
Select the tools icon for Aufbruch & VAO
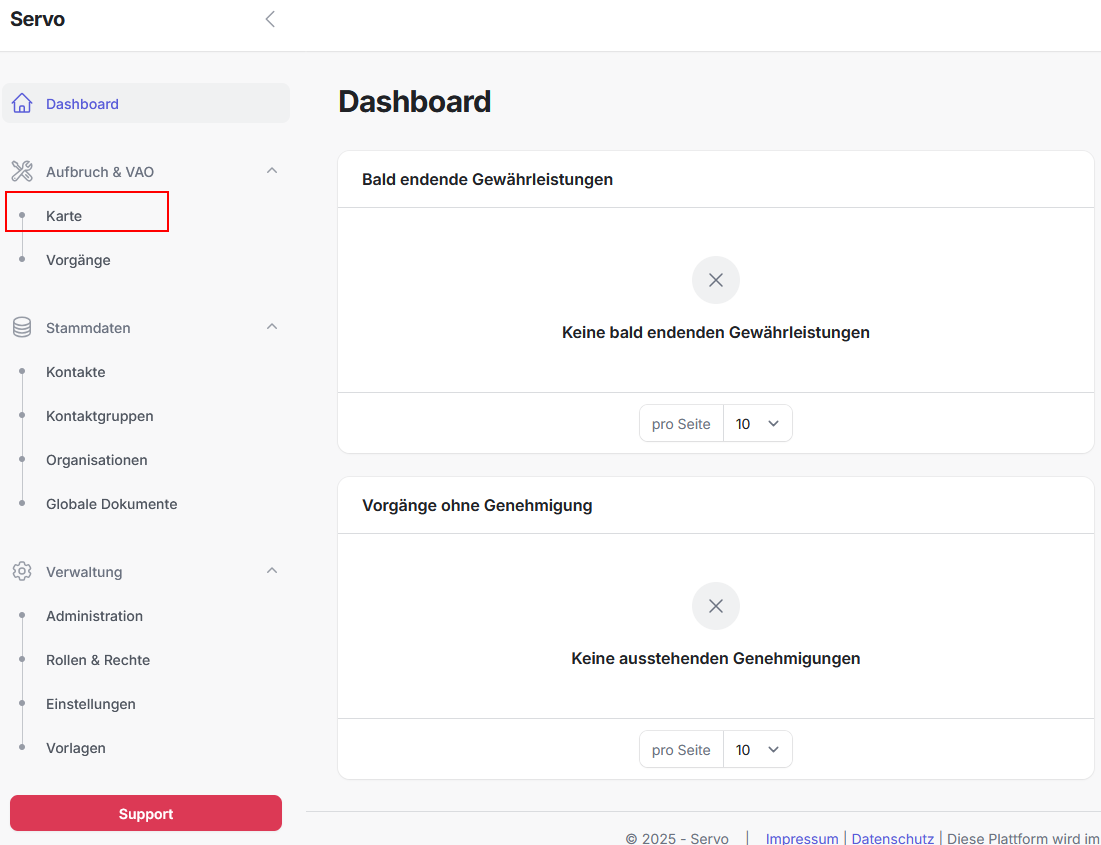(x=21, y=170)
